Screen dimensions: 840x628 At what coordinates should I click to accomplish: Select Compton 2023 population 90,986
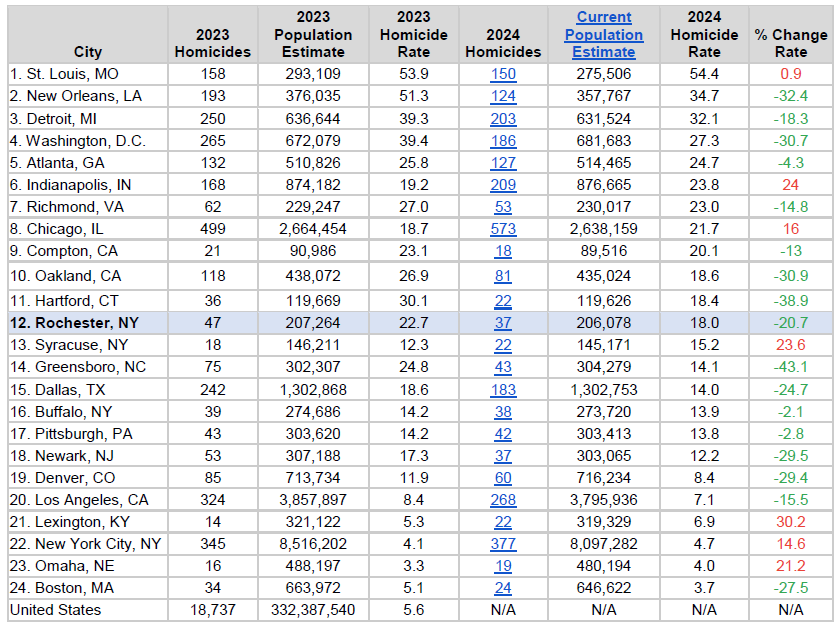313,251
